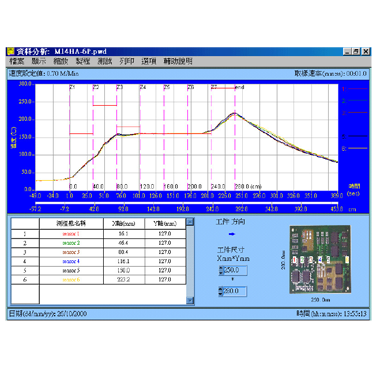Screen dimensions: 372x372
Task: Select the sensor 3 legend line
Action: (358, 113)
